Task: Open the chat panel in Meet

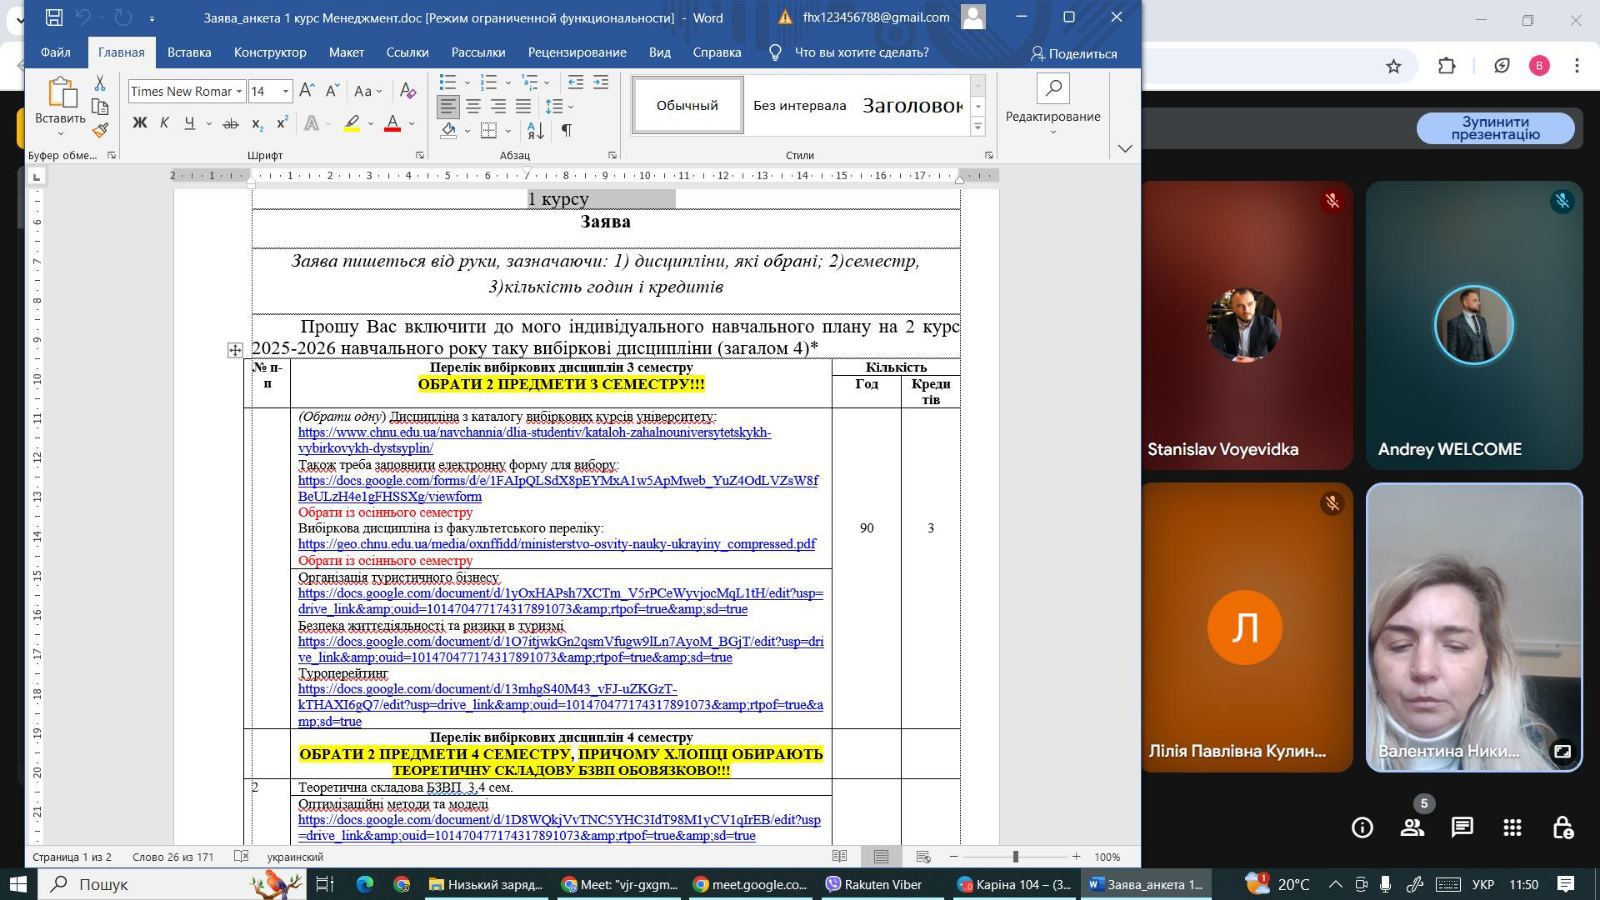Action: coord(1462,828)
